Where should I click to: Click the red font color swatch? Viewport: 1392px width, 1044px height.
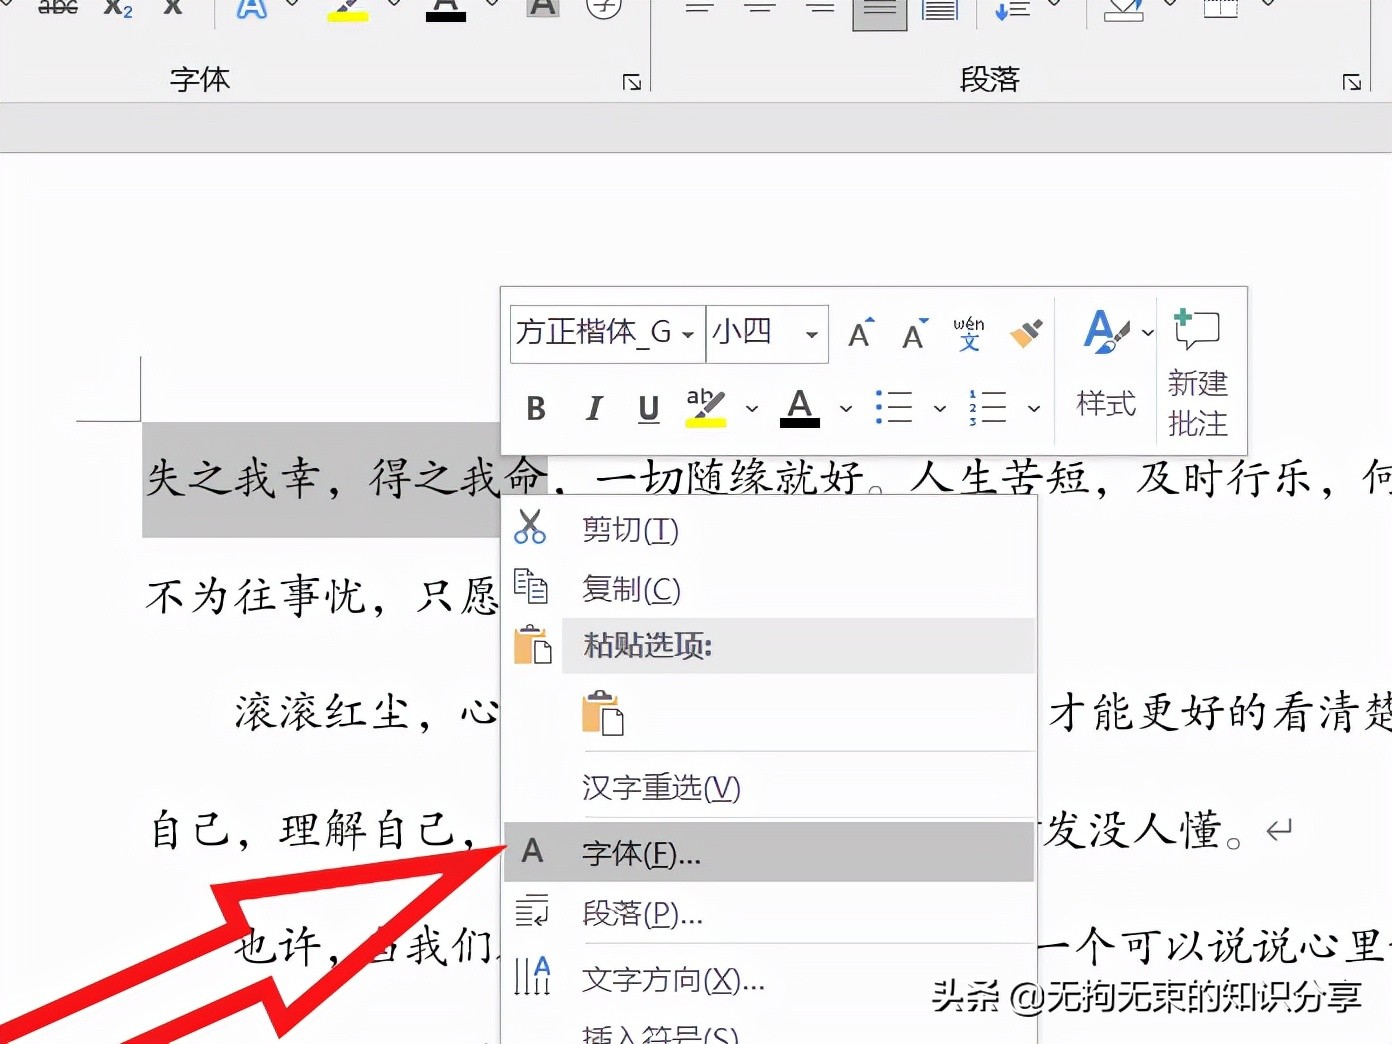(x=798, y=407)
